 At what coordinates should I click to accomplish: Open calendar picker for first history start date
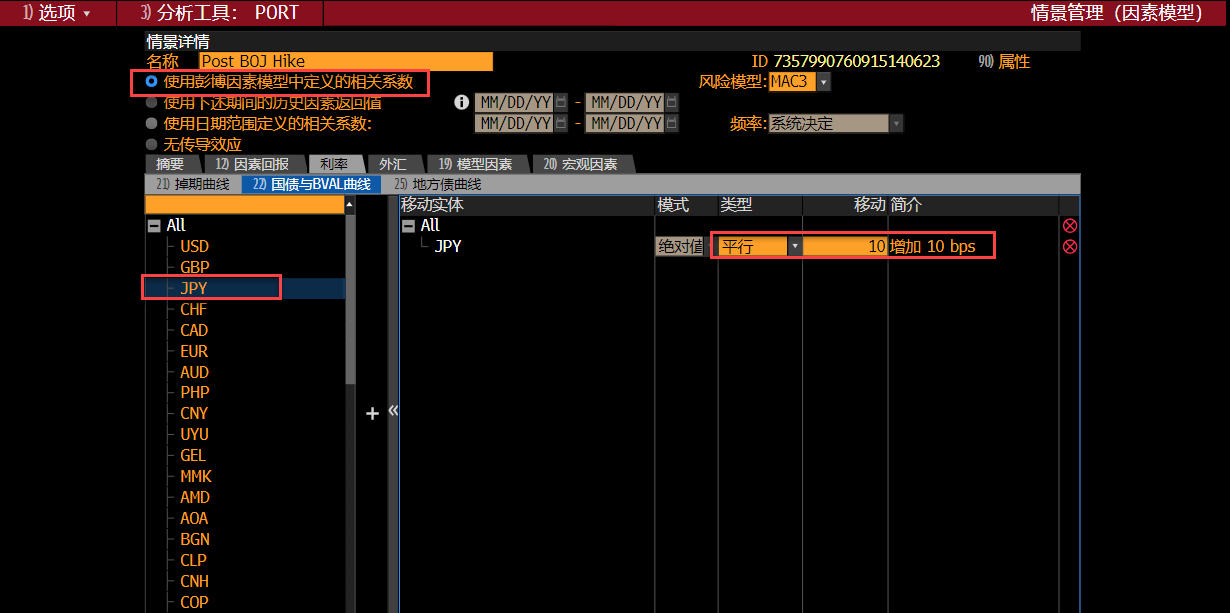(561, 102)
